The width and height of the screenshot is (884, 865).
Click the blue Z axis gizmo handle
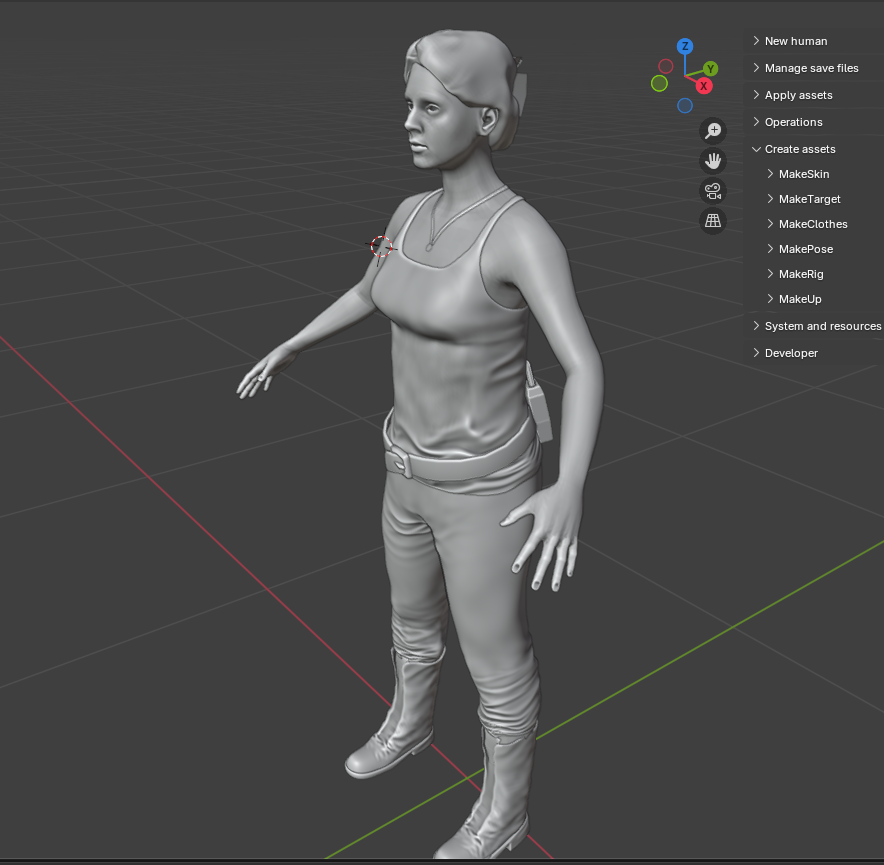tap(685, 46)
